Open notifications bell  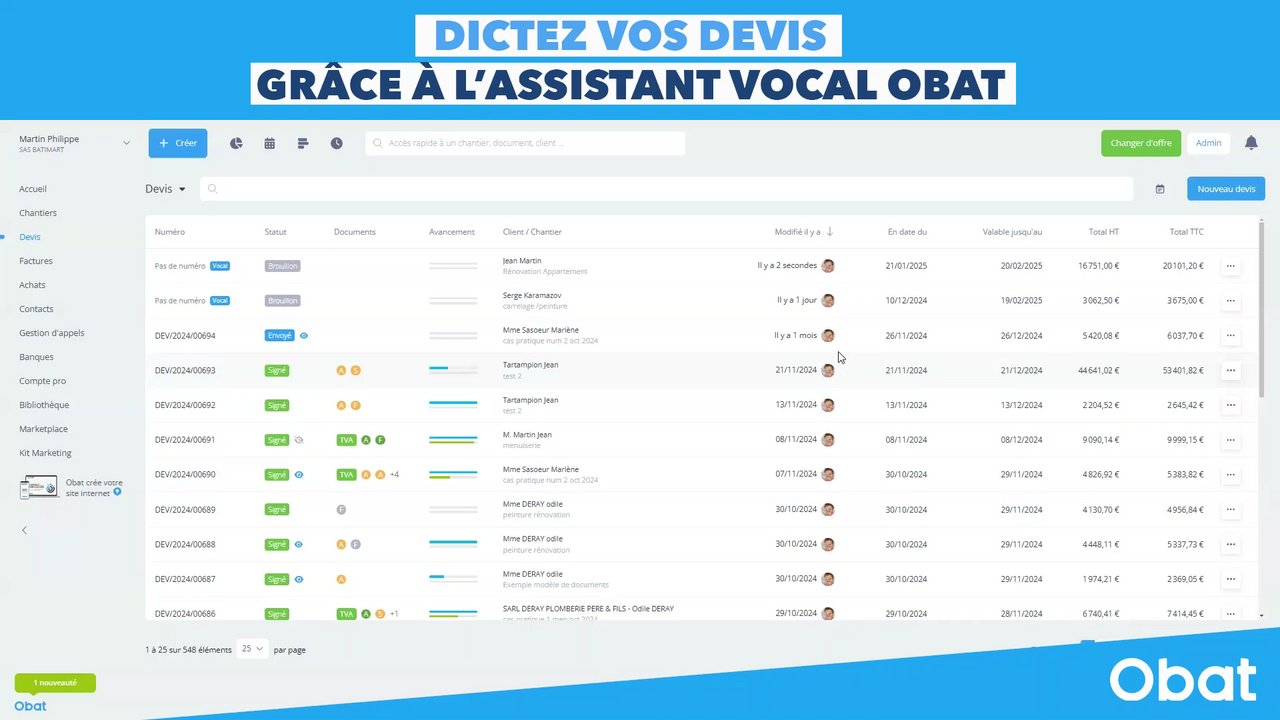(x=1251, y=143)
